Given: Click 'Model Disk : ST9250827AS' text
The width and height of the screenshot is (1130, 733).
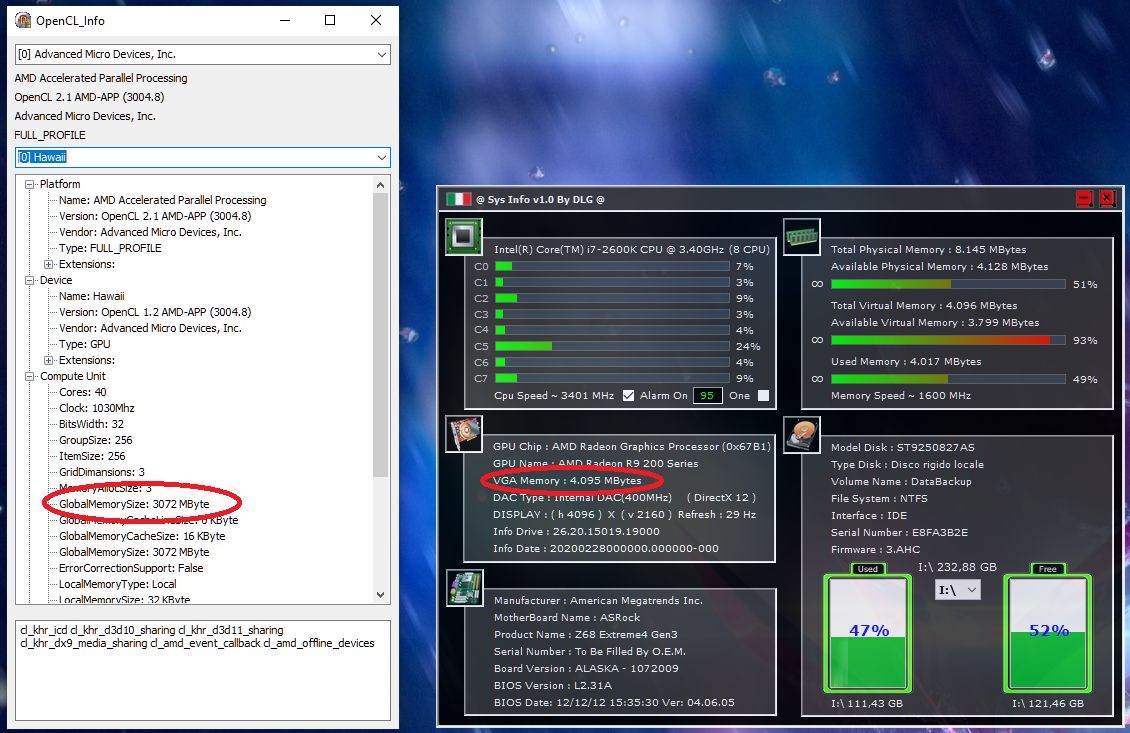Looking at the screenshot, I should pyautogui.click(x=902, y=448).
